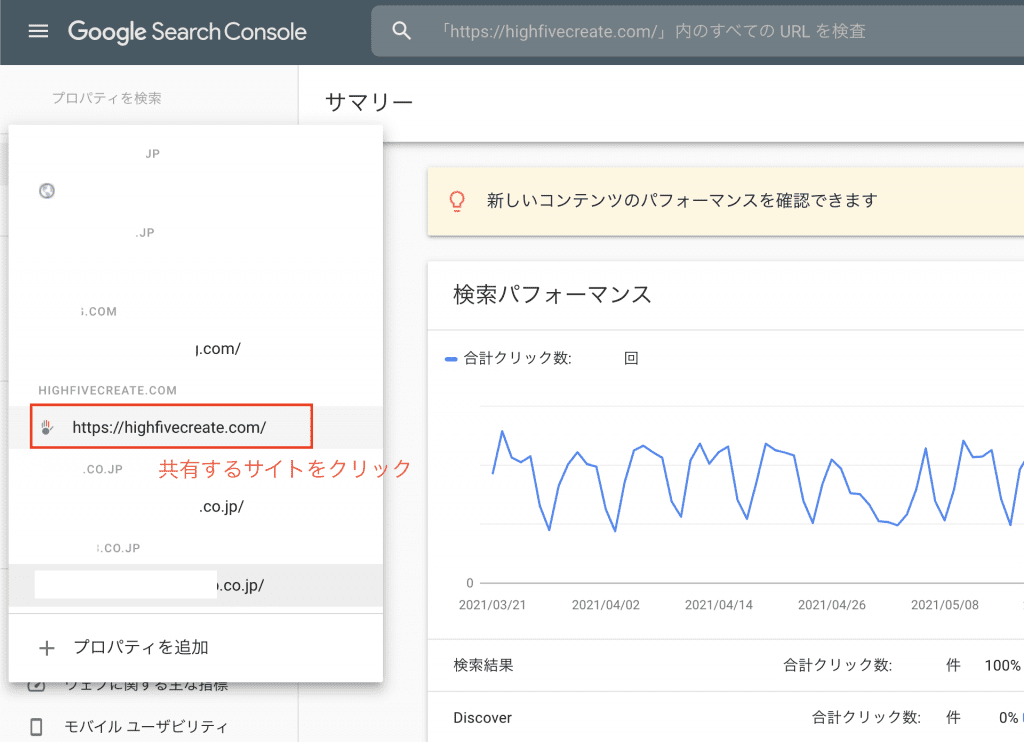Click the 100% value in 検索結果 row
The image size is (1024, 742).
[x=1002, y=666]
